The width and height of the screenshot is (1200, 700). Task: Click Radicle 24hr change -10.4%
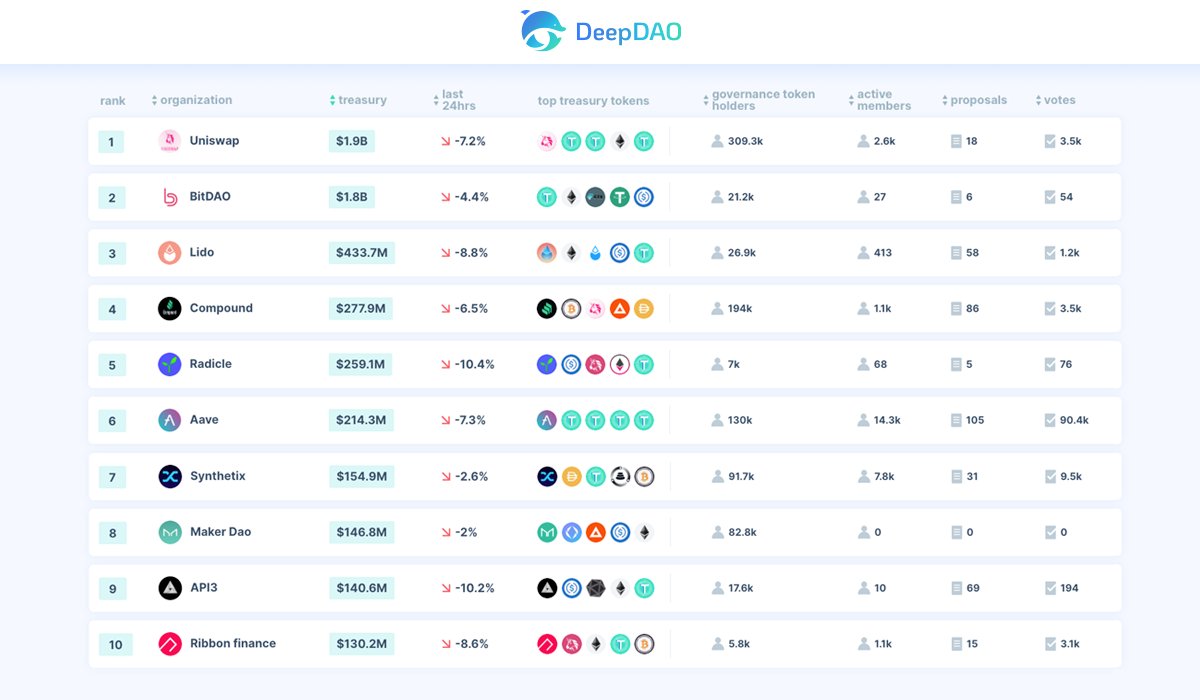click(x=474, y=365)
